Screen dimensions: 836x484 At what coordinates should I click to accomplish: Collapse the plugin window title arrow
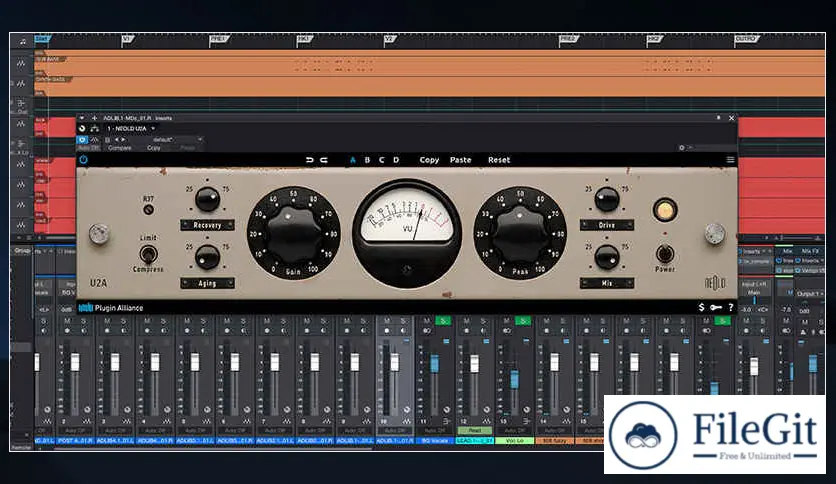click(82, 118)
